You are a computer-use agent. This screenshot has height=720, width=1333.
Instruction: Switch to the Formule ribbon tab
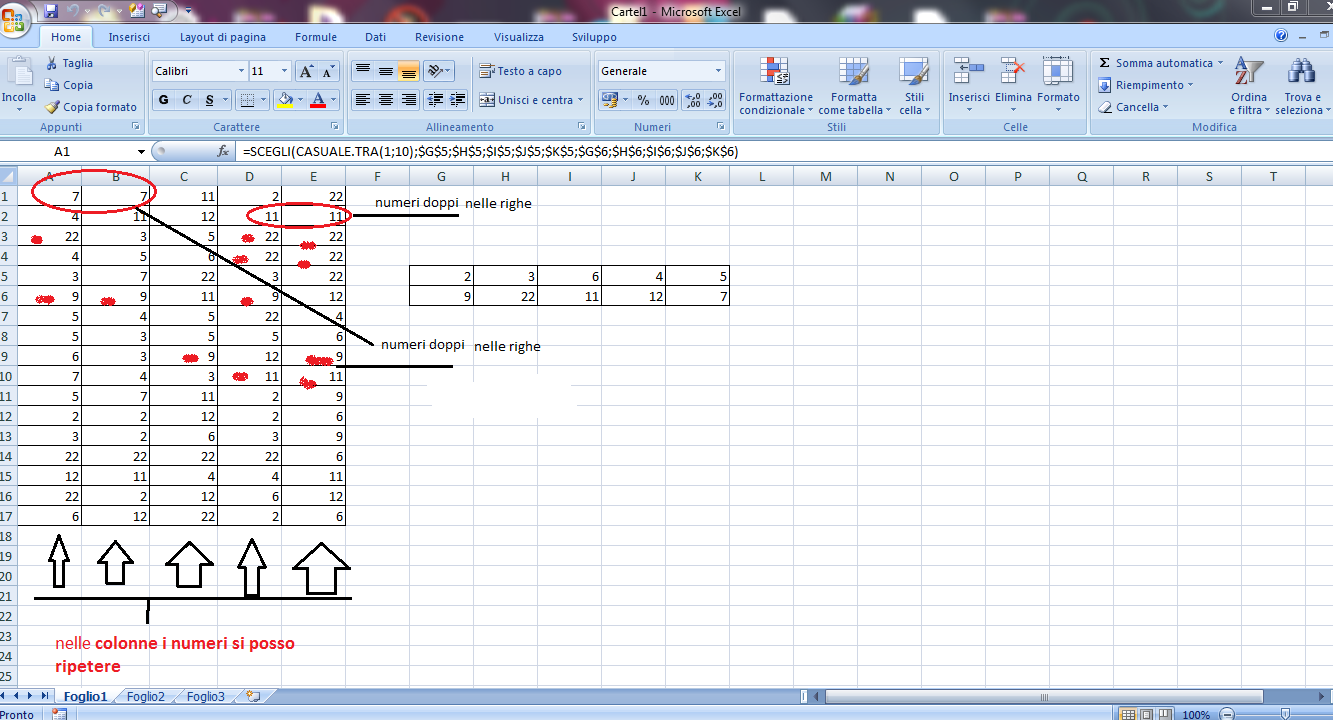(x=316, y=37)
